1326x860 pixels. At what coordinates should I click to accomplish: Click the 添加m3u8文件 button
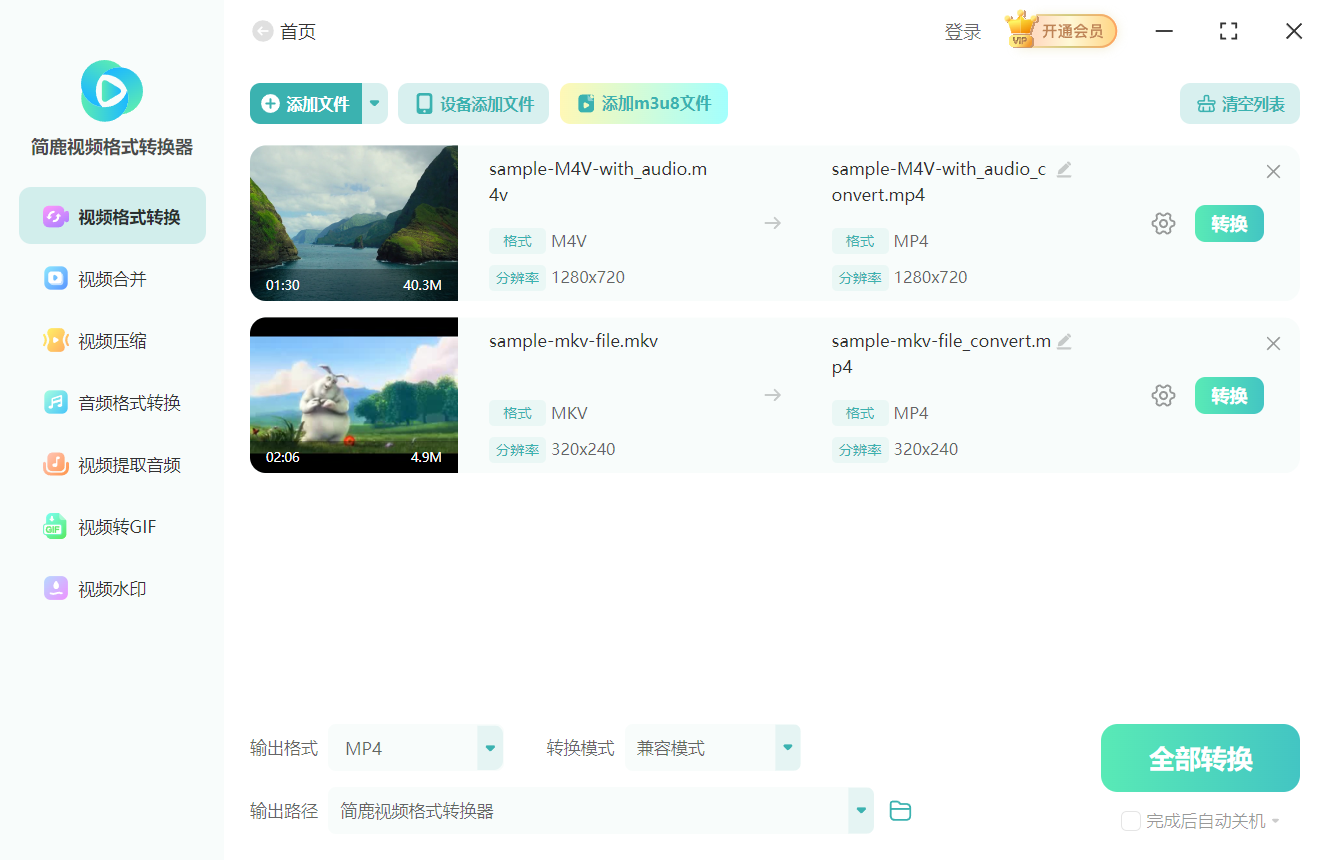click(x=644, y=103)
